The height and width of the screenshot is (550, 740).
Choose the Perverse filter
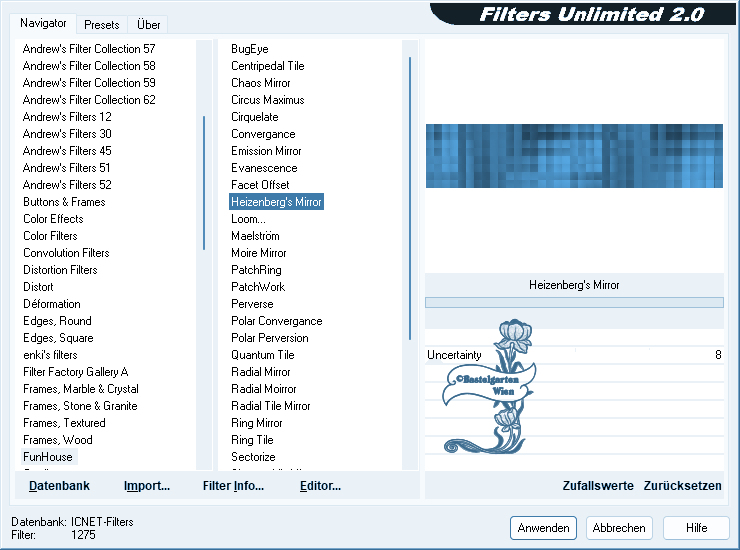(252, 304)
